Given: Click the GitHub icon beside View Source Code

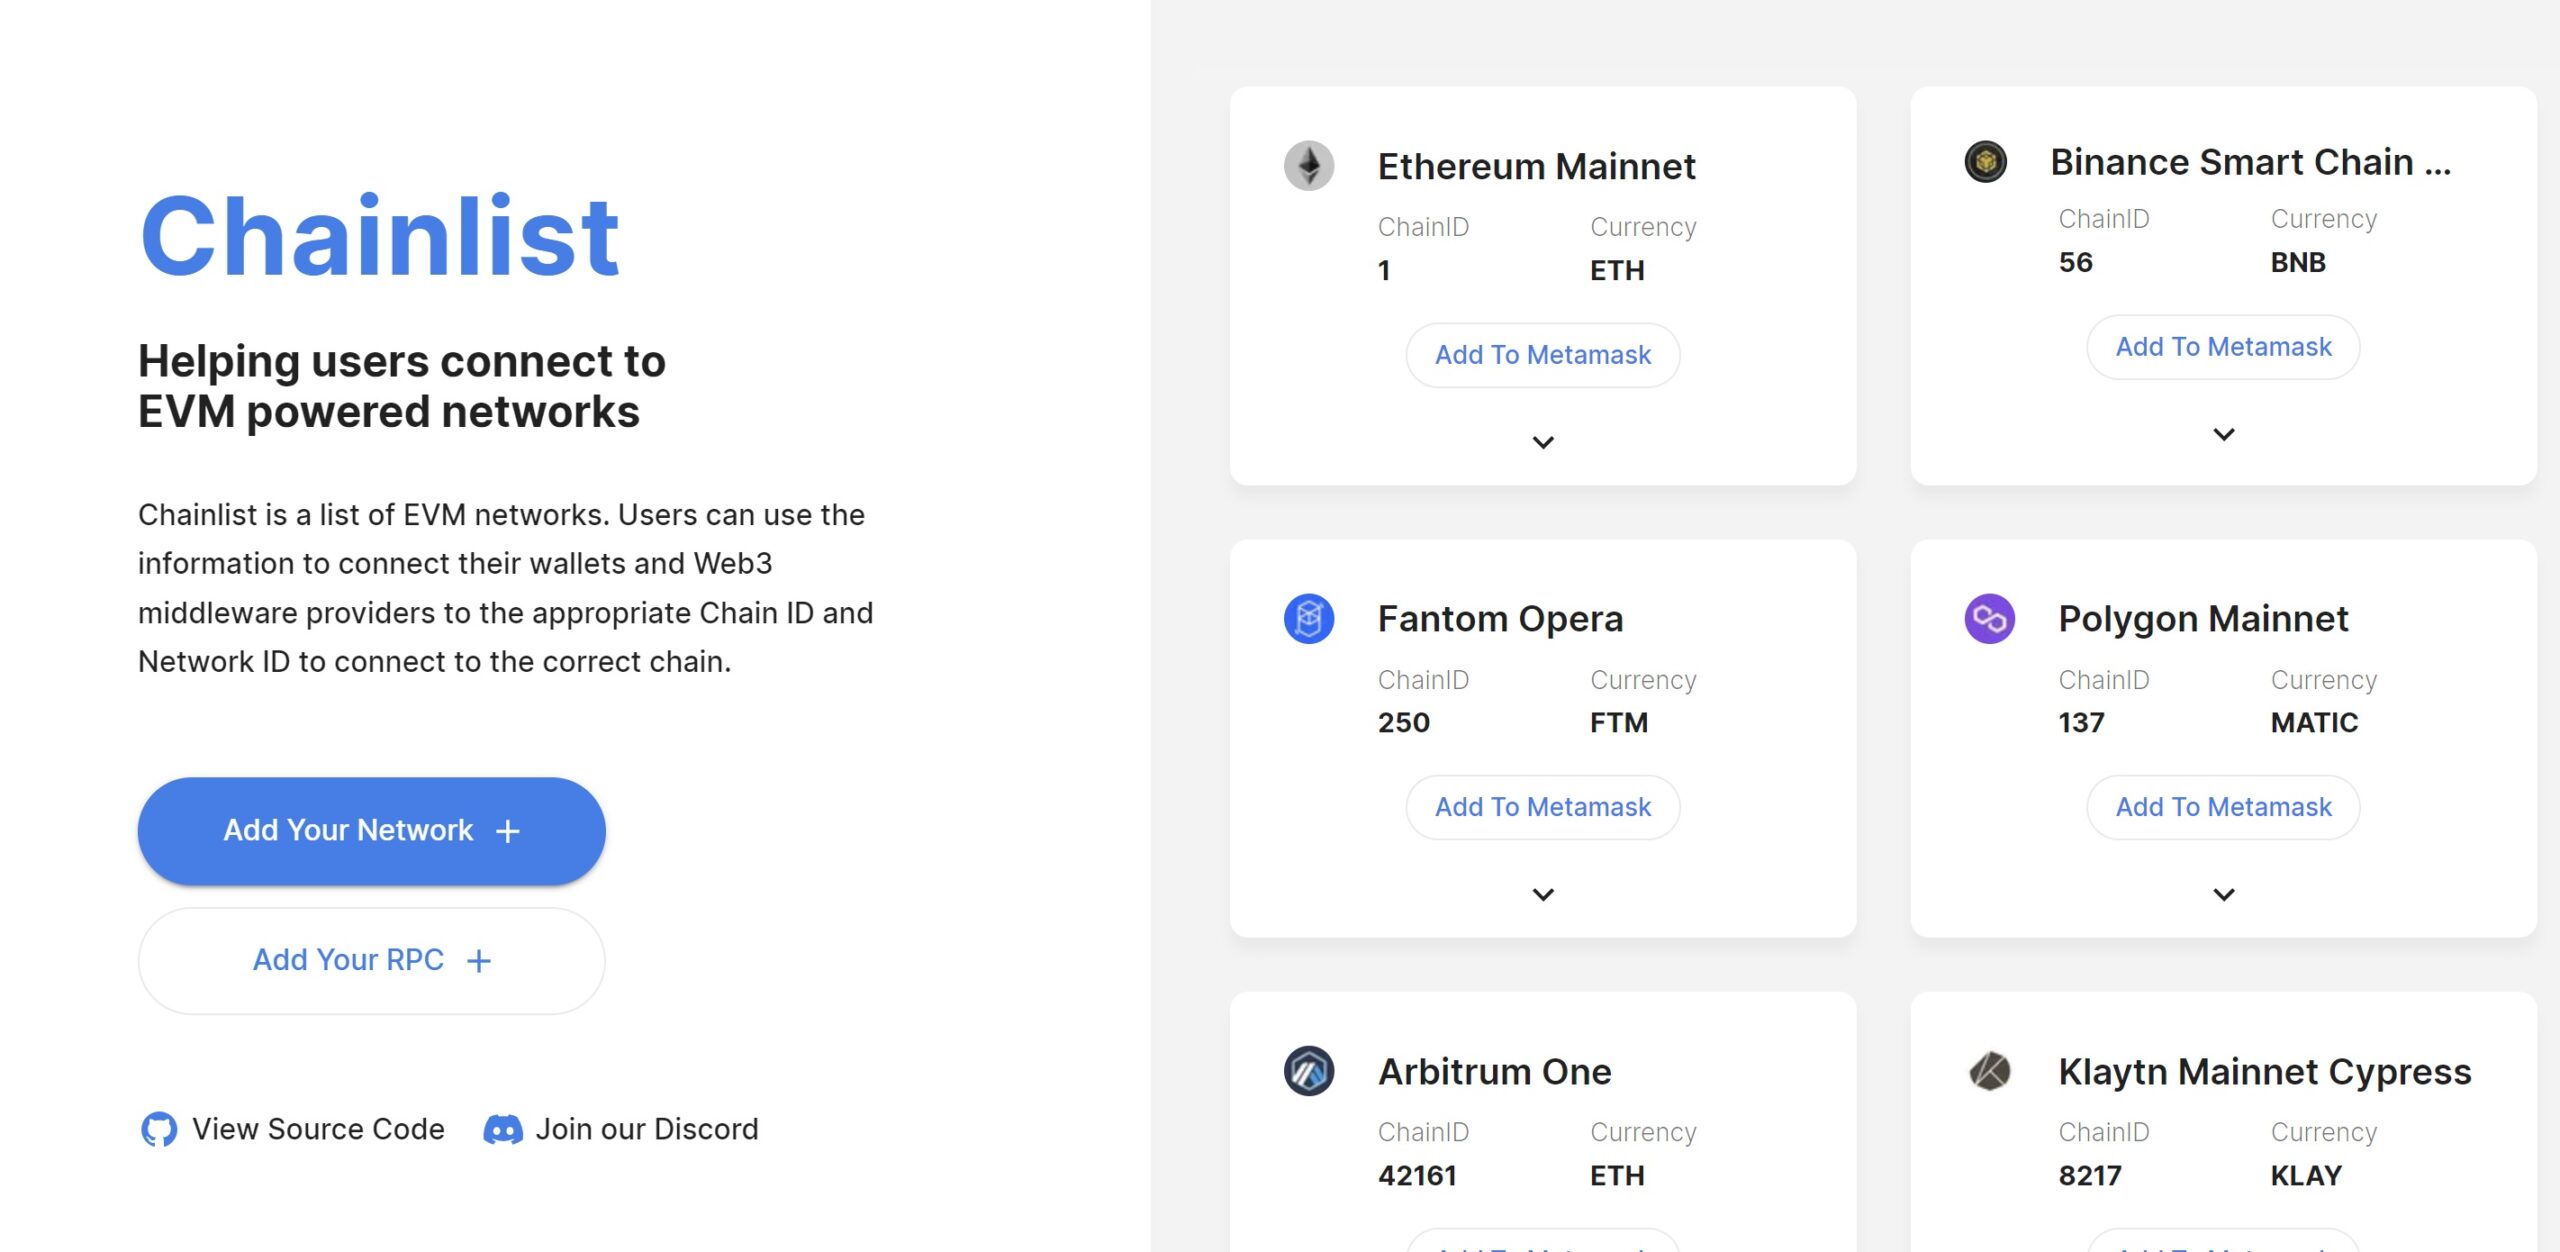Looking at the screenshot, I should tap(159, 1129).
